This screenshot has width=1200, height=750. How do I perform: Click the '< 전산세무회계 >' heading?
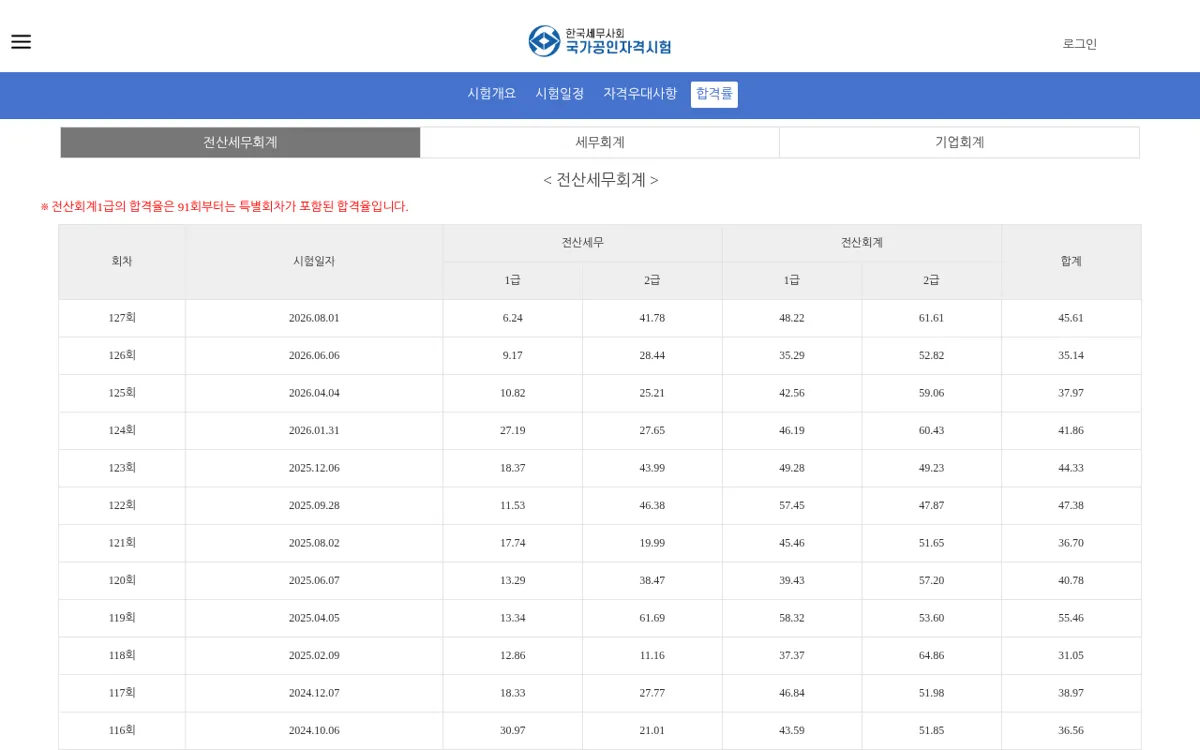(600, 180)
